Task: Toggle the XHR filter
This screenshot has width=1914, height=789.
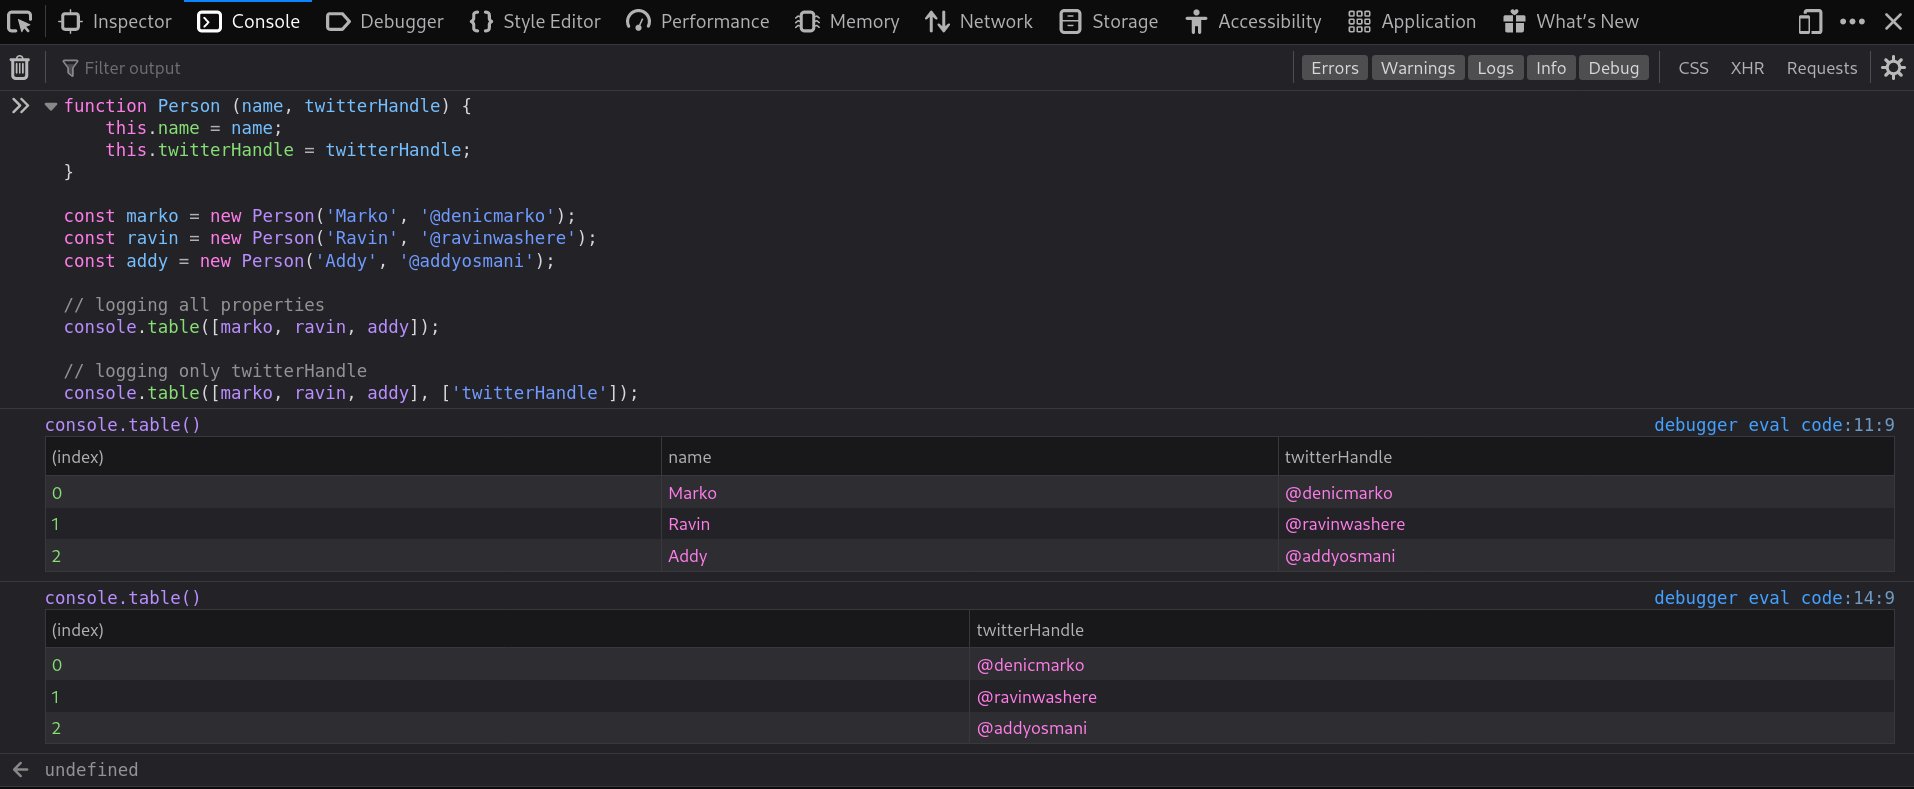Action: [1747, 68]
